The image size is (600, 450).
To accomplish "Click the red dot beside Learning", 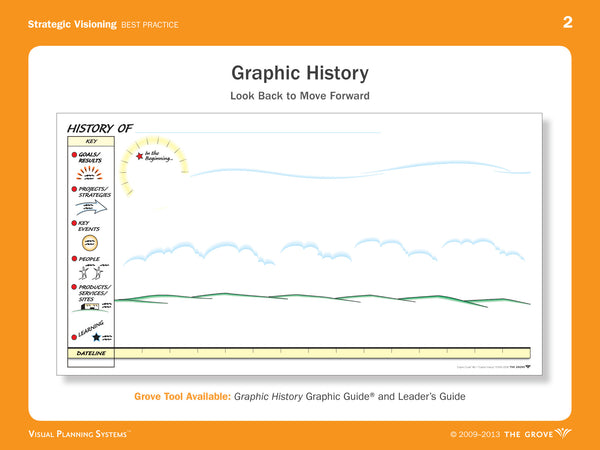I will (x=74, y=337).
